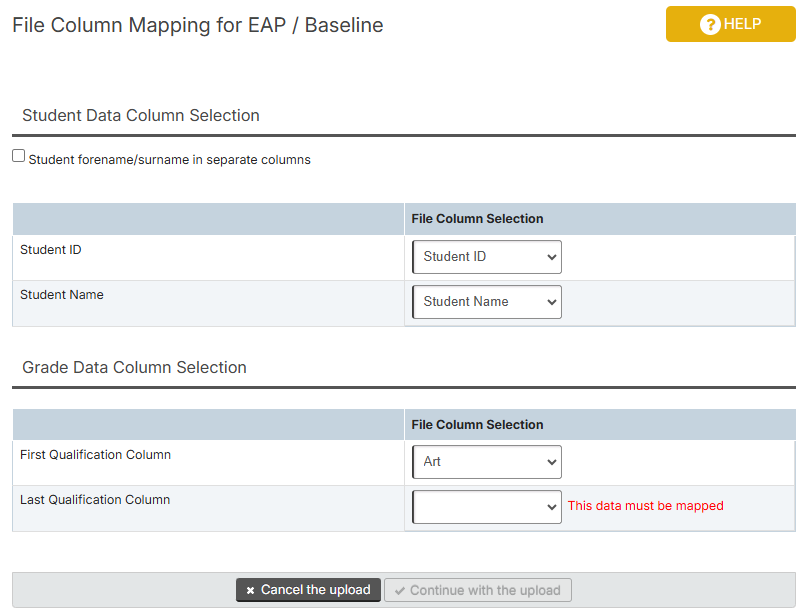Click the 'Student forename/surname in separate columns' label
This screenshot has width=801, height=614.
click(x=169, y=160)
